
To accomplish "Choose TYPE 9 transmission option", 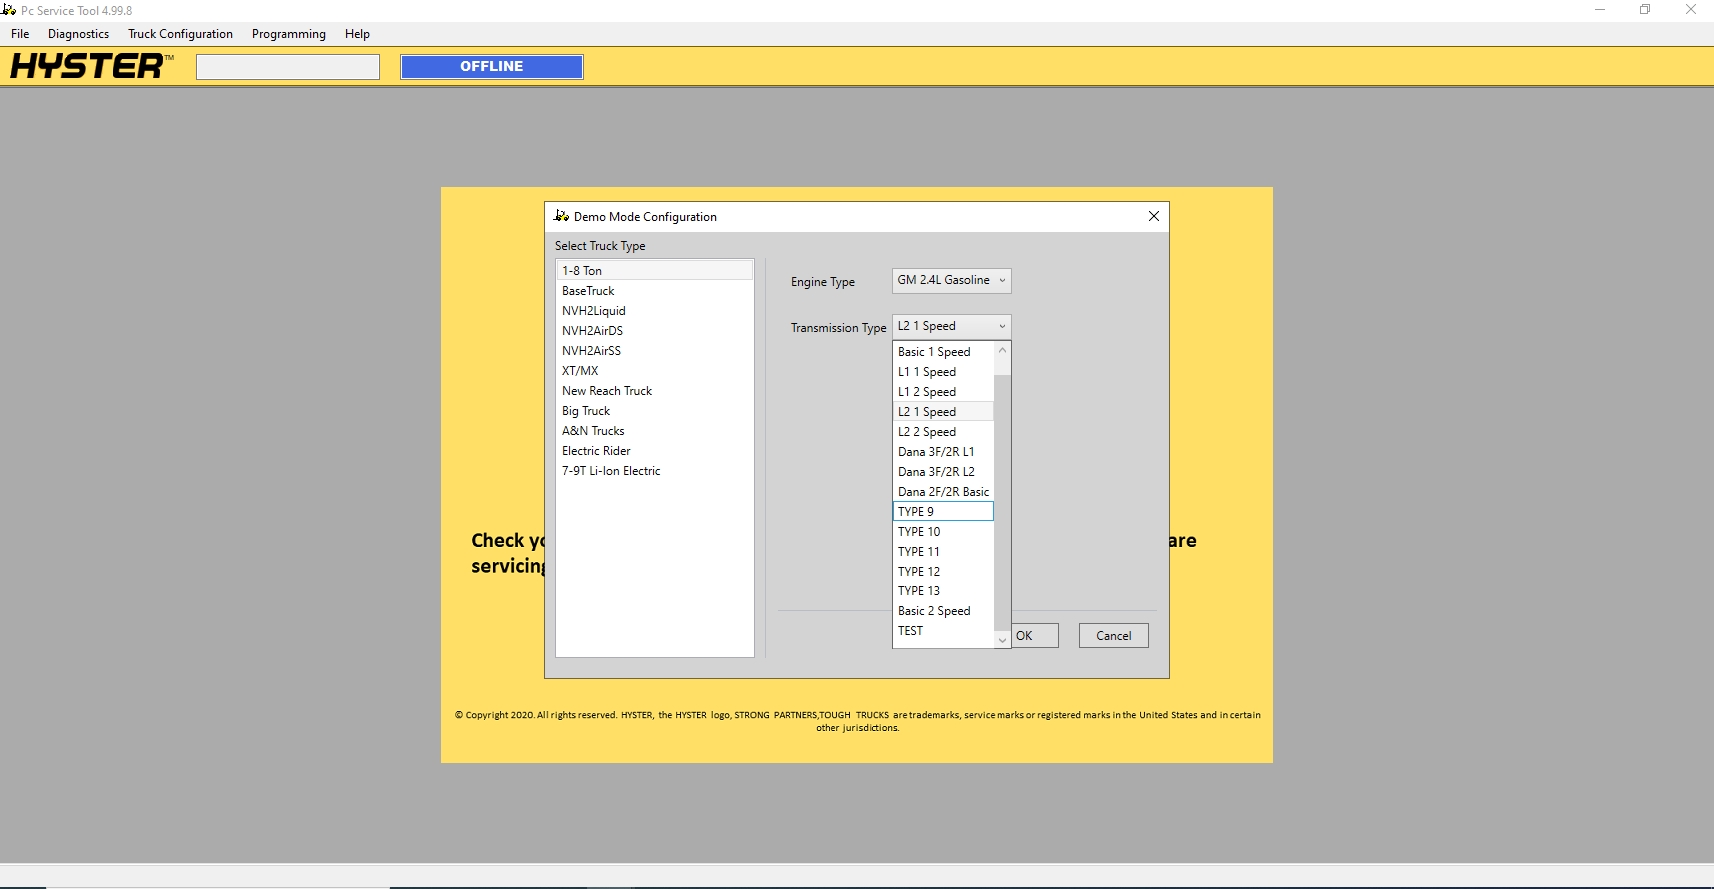I will pyautogui.click(x=943, y=511).
